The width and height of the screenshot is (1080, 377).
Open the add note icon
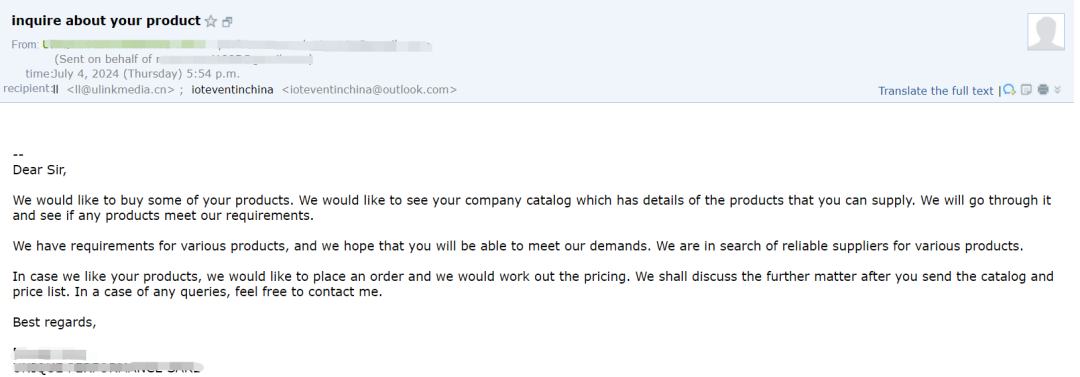click(x=1027, y=90)
